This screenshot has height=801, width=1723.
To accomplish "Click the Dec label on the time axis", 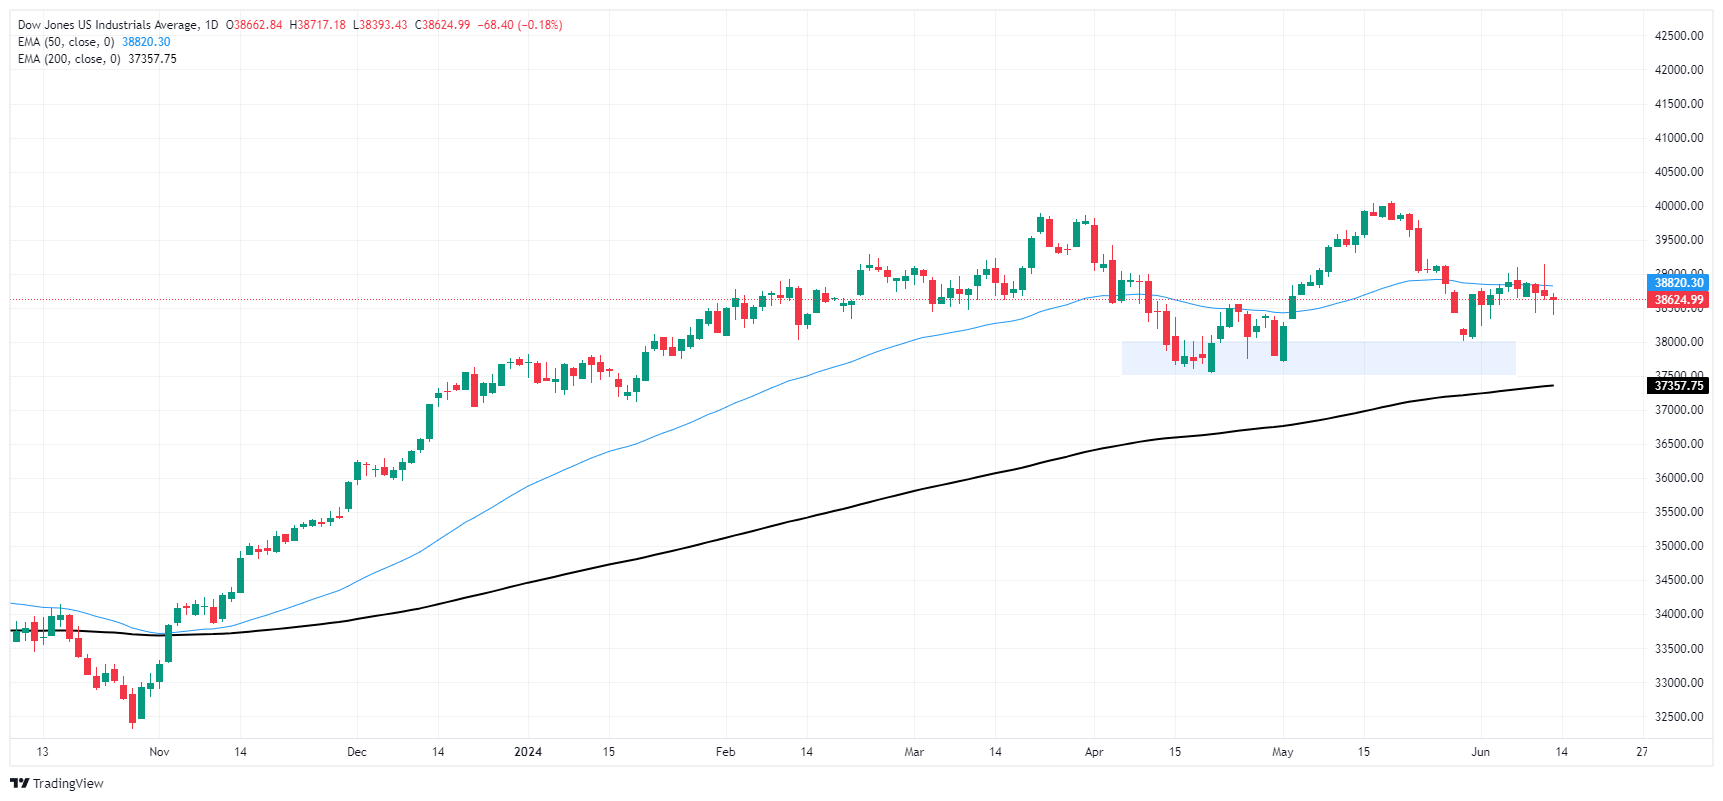I will 357,752.
